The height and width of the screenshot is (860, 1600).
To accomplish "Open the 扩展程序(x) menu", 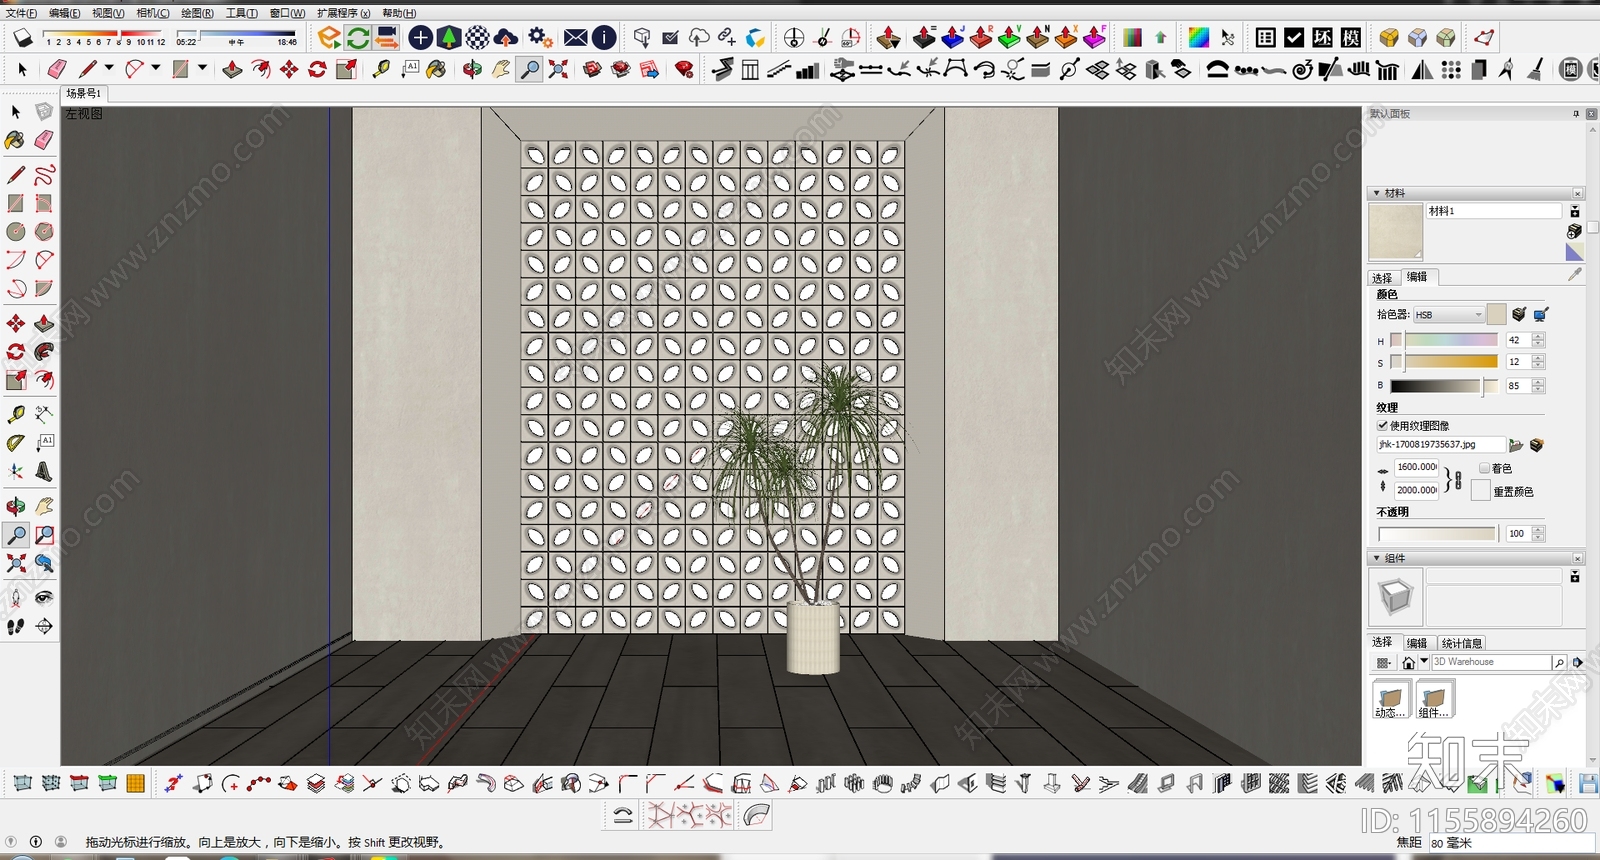I will click(x=343, y=13).
